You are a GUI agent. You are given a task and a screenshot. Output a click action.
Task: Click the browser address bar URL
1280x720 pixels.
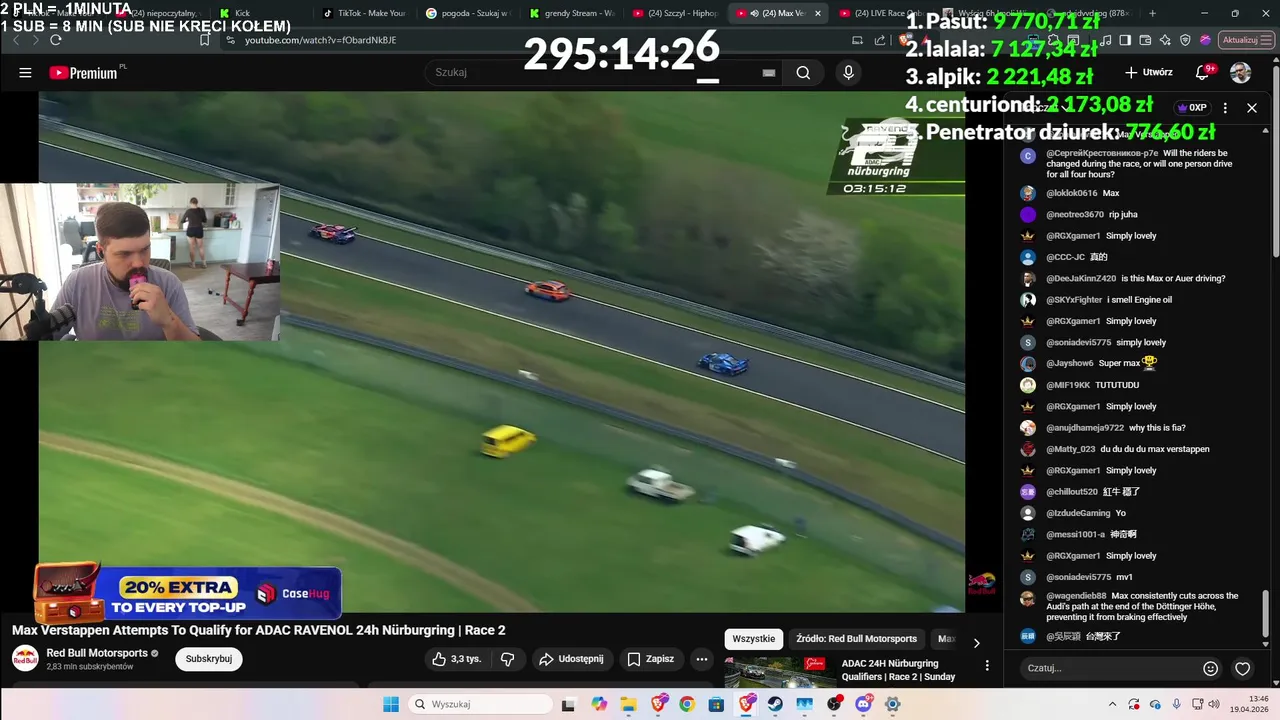pyautogui.click(x=320, y=40)
